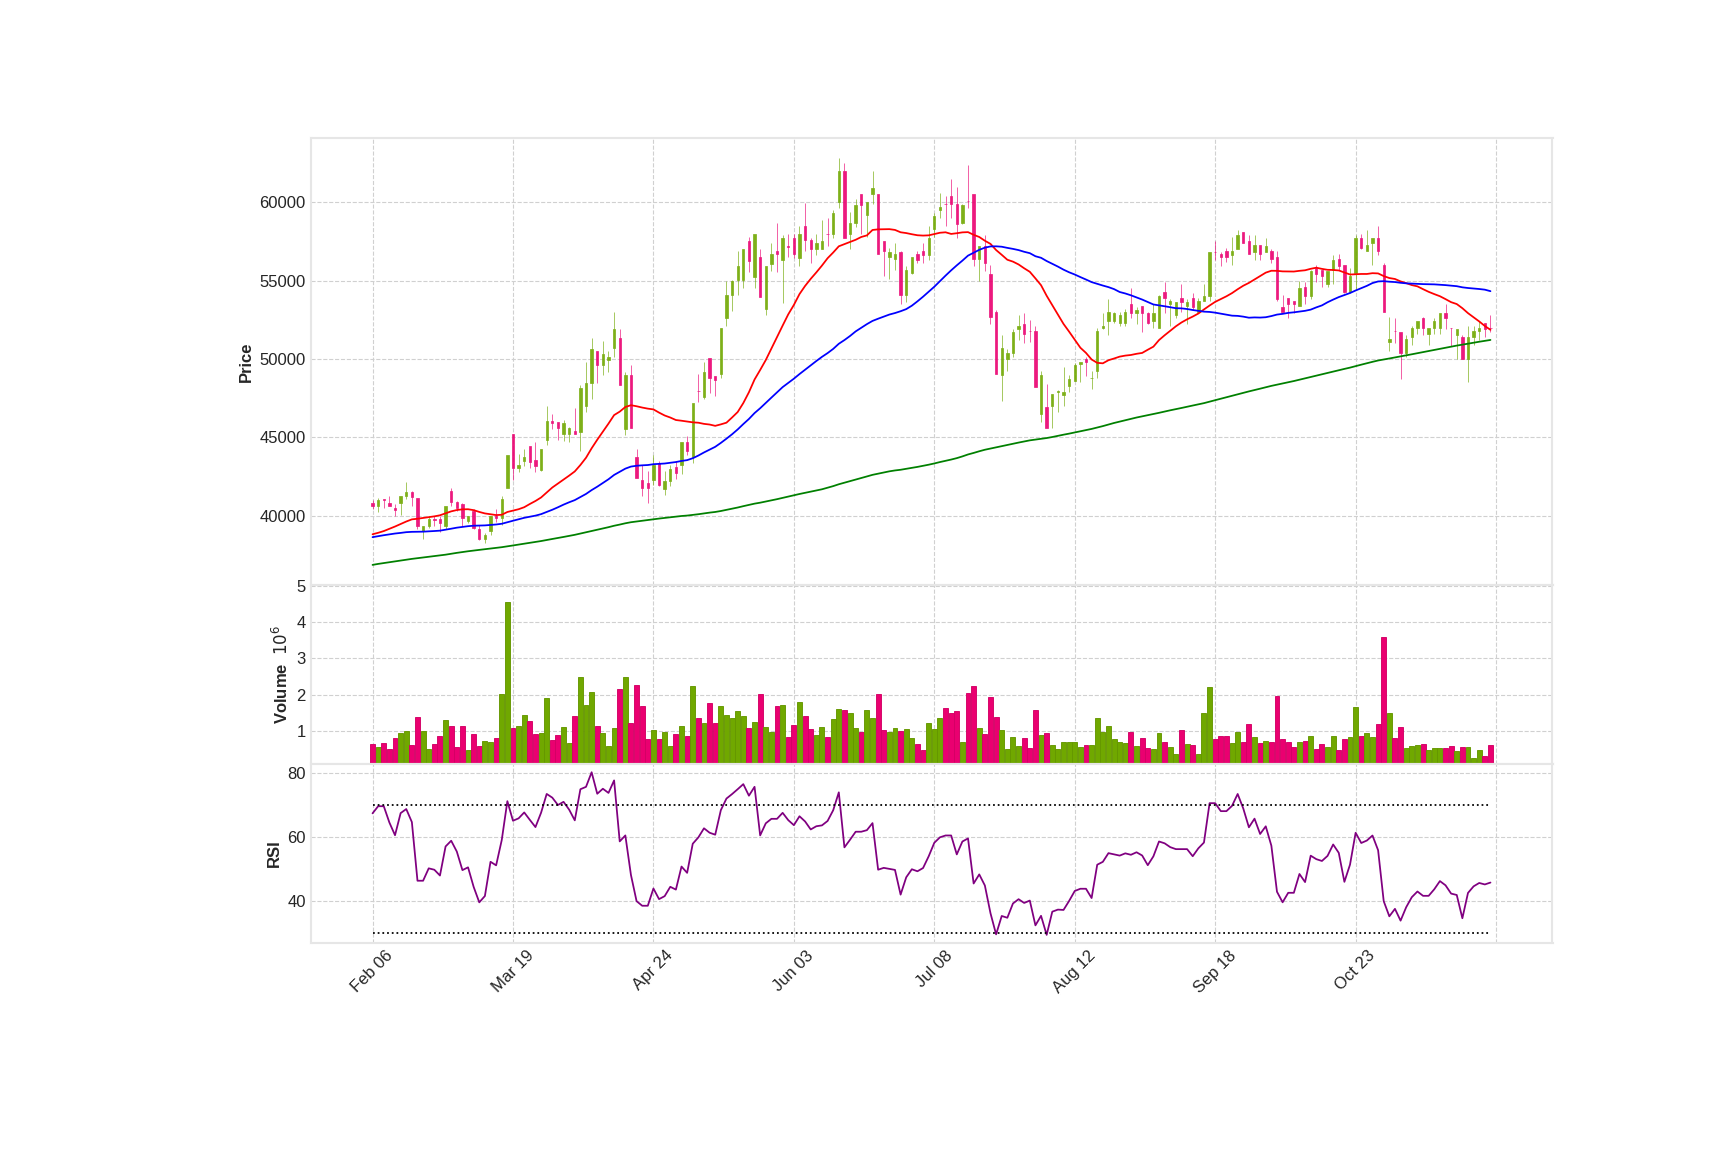This screenshot has height=1150, width=1725.
Task: Click the 55000 price axis label
Action: pyautogui.click(x=282, y=282)
